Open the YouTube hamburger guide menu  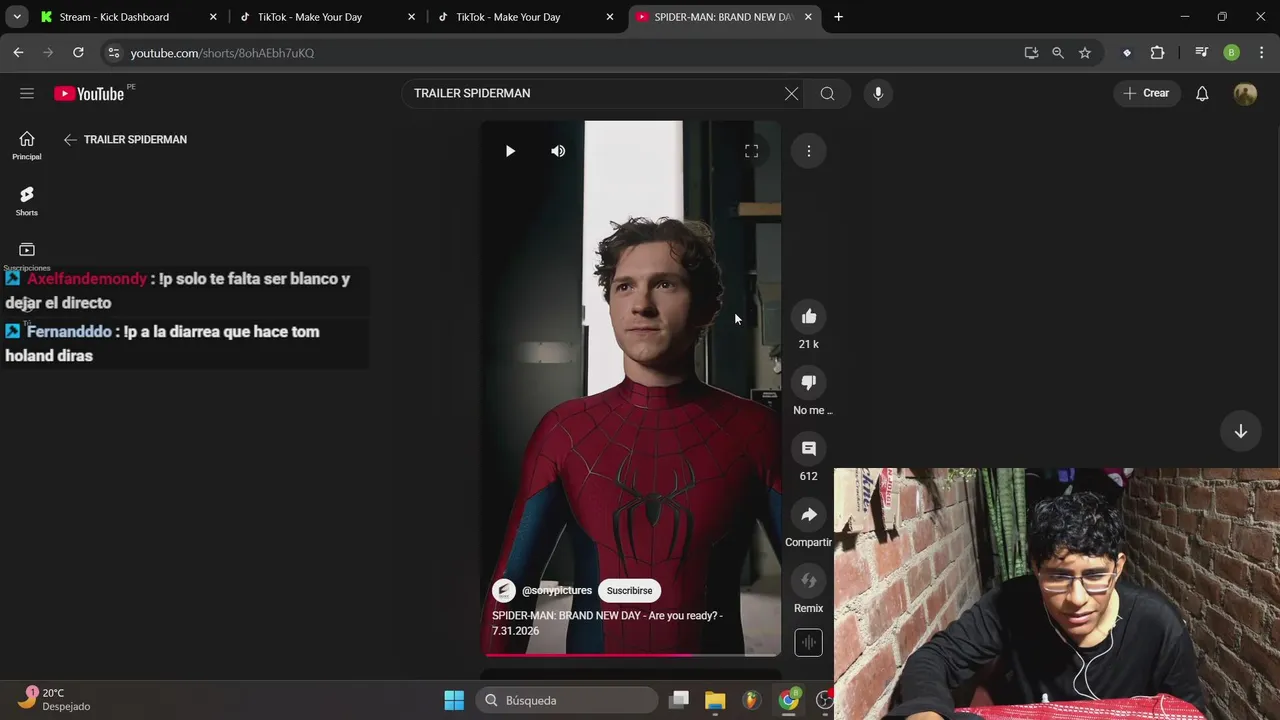coord(27,93)
